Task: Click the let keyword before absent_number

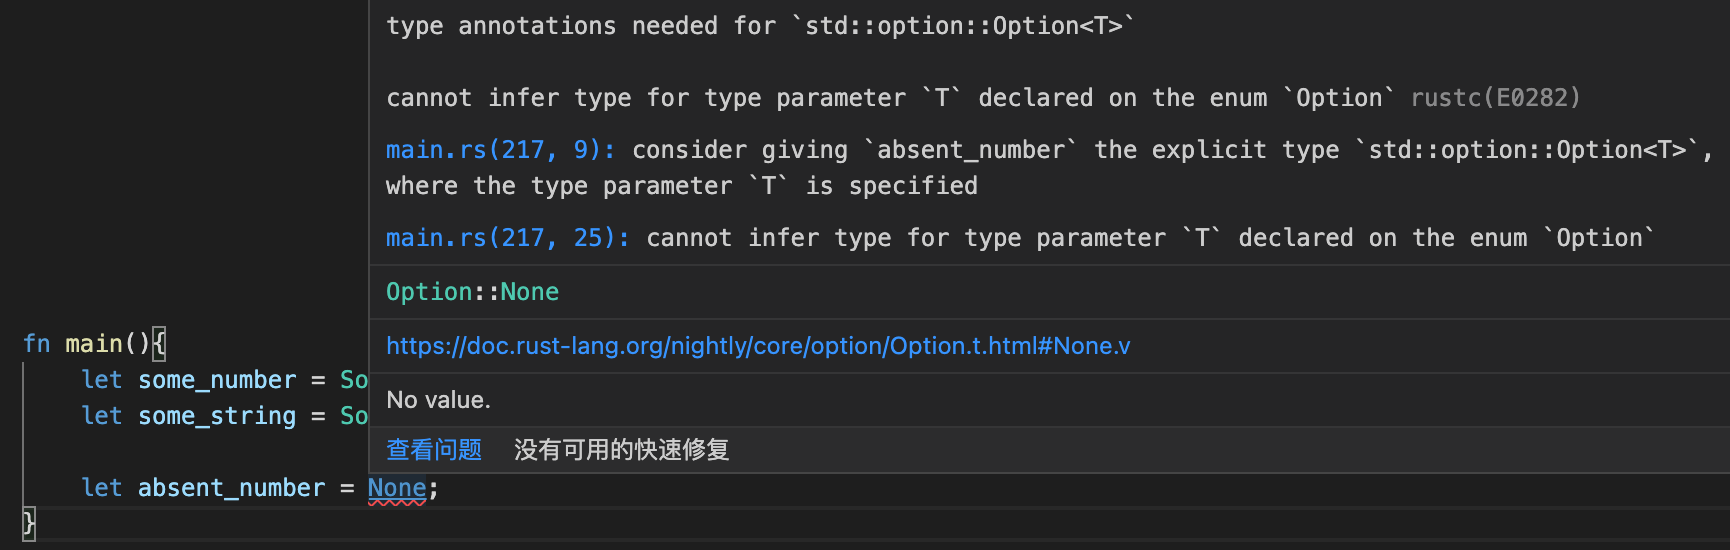Action: click(102, 488)
